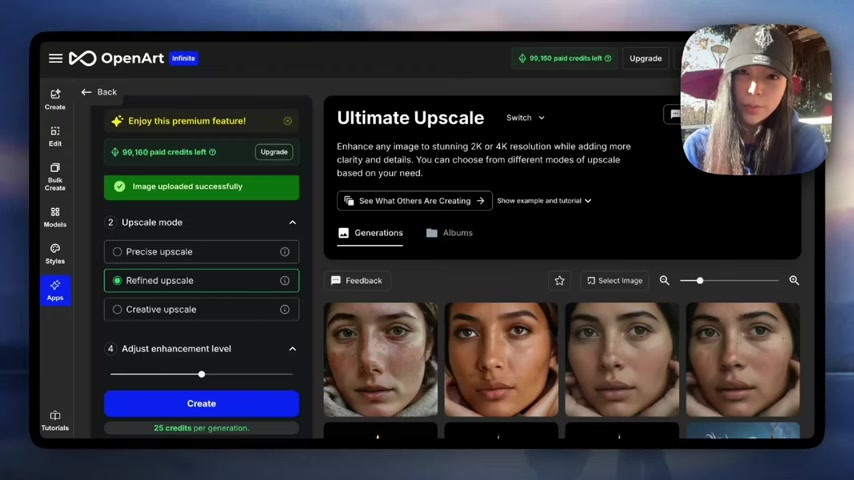854x480 pixels.
Task: Click the blue Create button
Action: coord(201,404)
